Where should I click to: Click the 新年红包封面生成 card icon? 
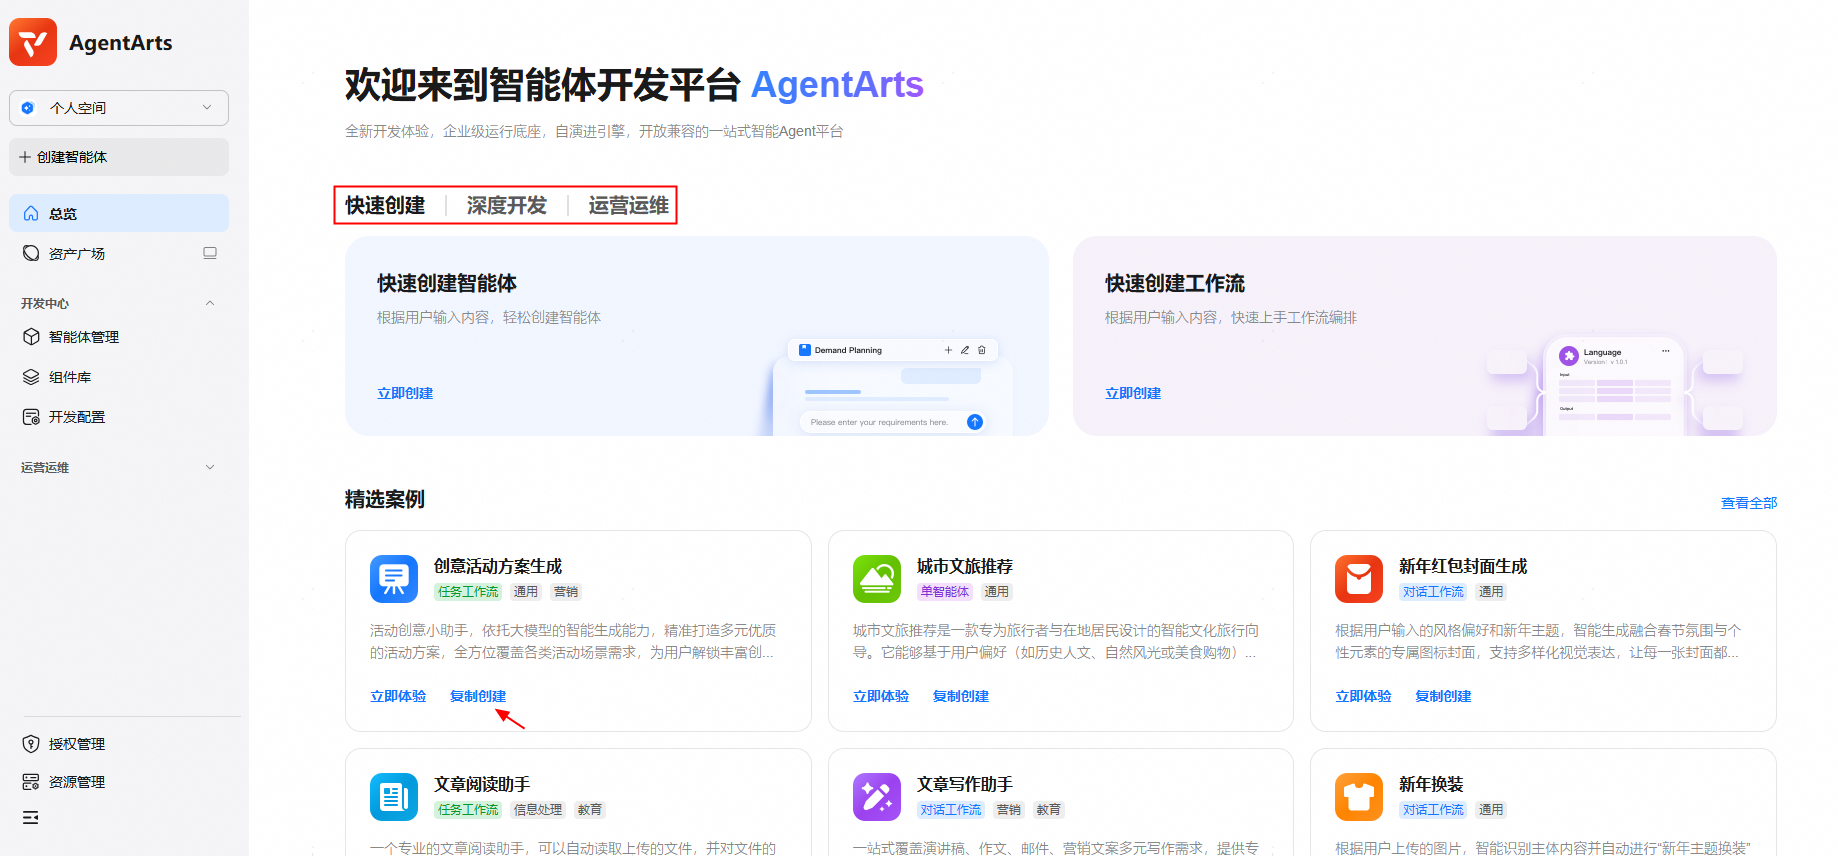(x=1359, y=579)
